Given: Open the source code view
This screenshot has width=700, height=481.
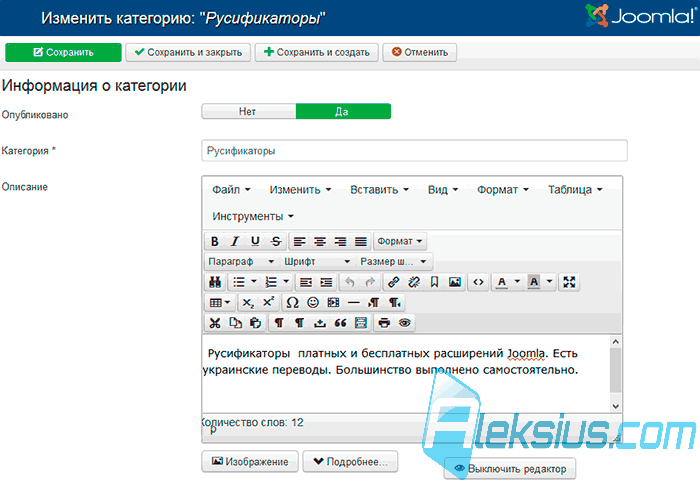Looking at the screenshot, I should tap(478, 282).
